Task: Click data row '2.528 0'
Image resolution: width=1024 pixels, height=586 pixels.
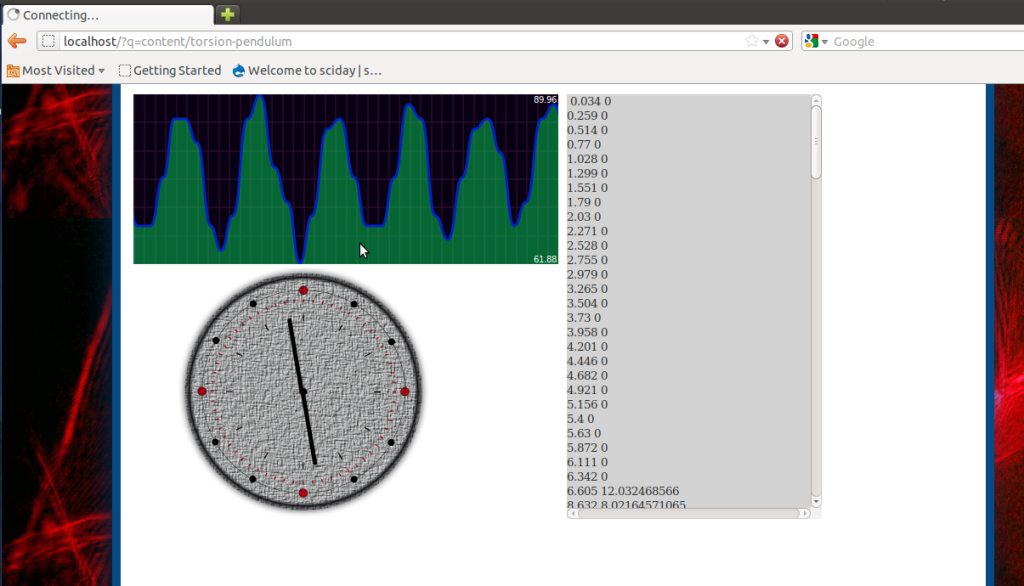Action: tap(587, 246)
